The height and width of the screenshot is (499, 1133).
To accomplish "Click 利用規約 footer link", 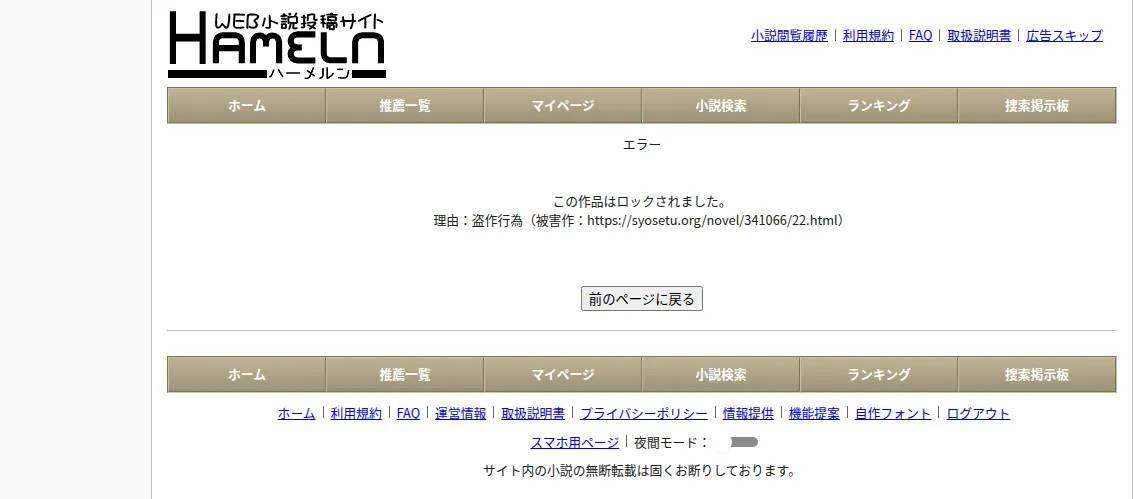I will [356, 414].
